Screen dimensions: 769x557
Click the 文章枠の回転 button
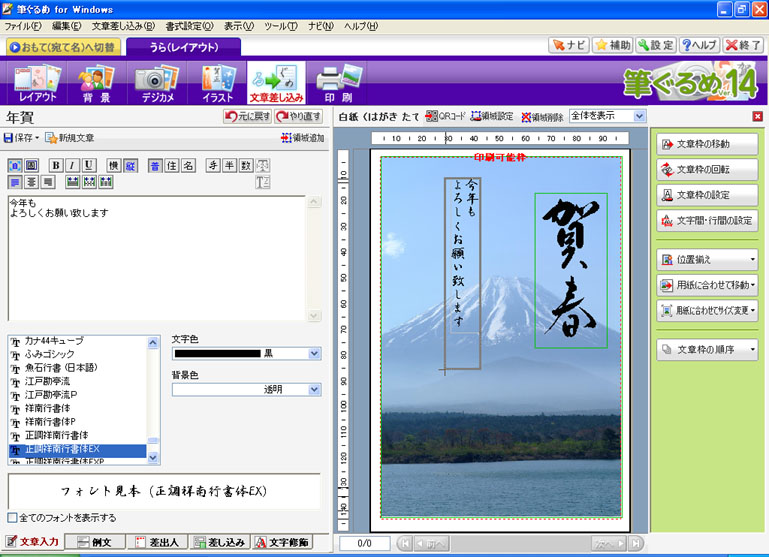(x=707, y=169)
